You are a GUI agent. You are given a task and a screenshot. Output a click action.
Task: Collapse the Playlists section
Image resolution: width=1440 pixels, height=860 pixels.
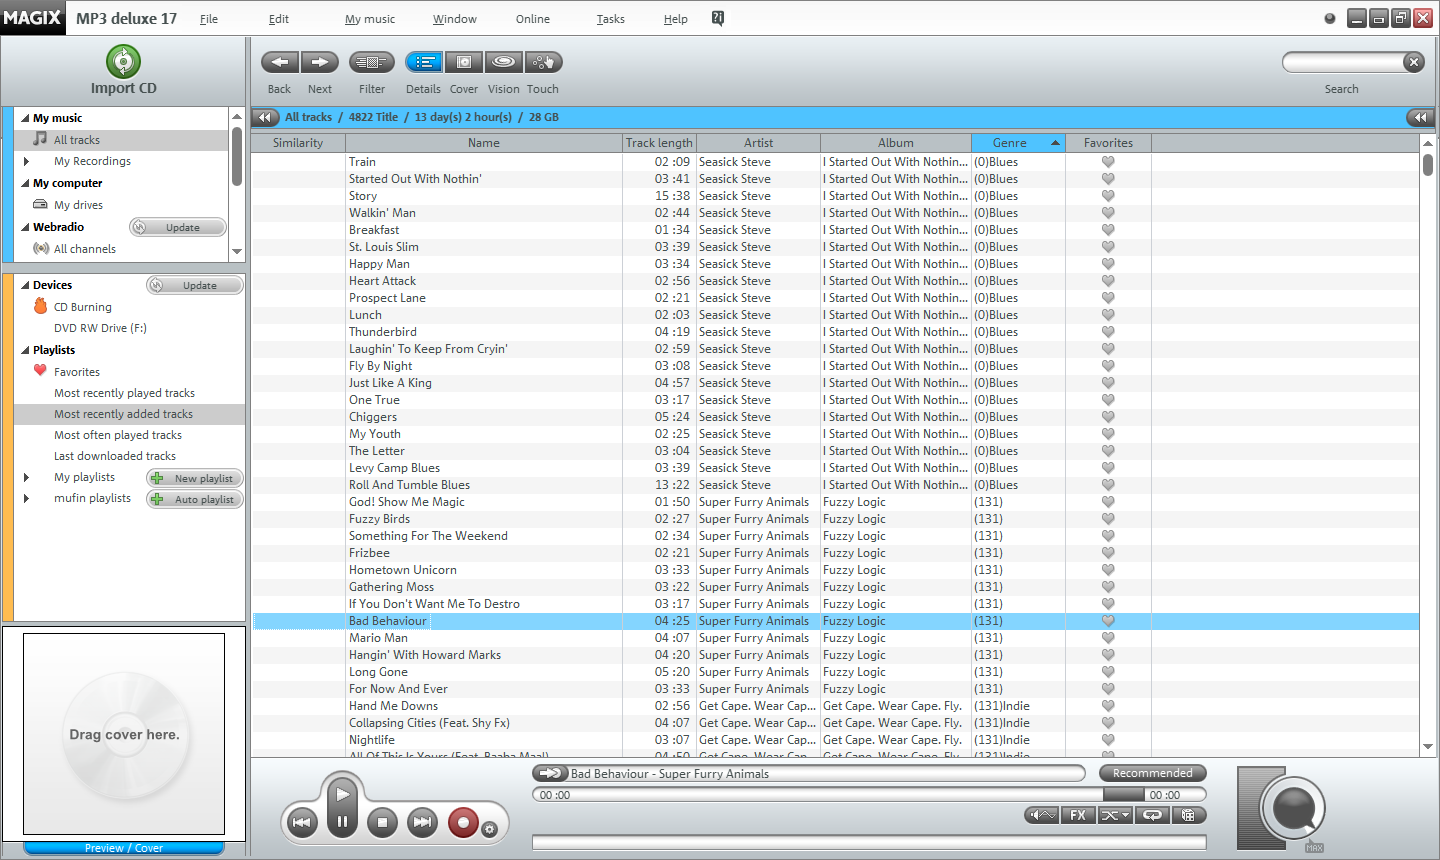(x=25, y=350)
